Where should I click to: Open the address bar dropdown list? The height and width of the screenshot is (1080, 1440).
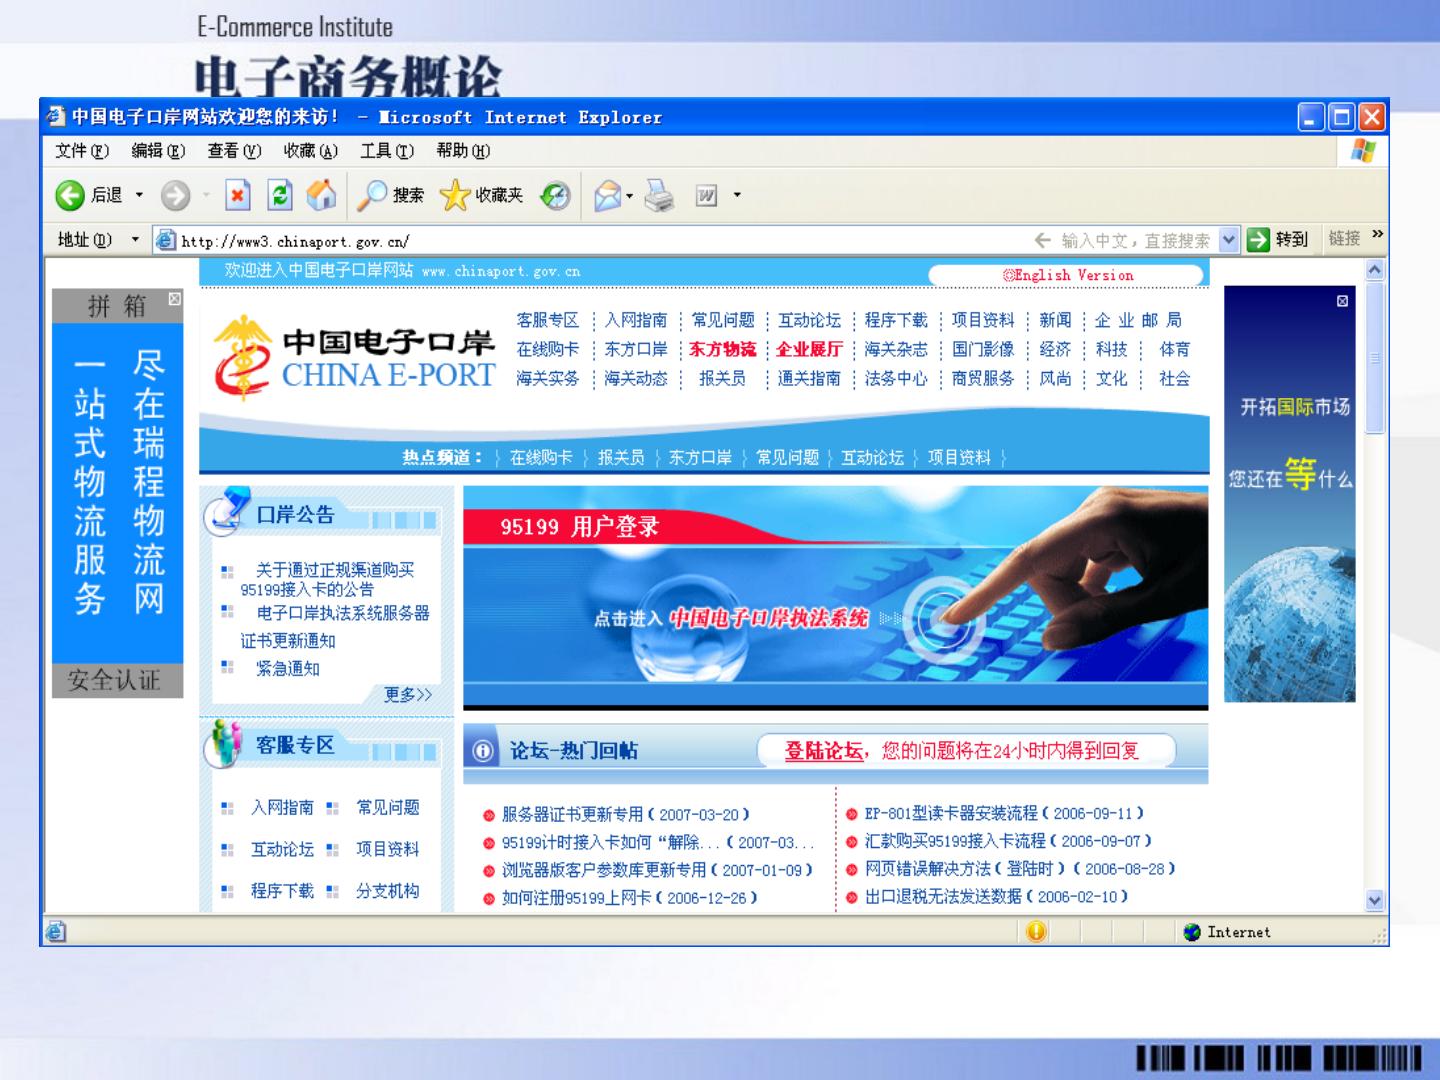click(1229, 240)
